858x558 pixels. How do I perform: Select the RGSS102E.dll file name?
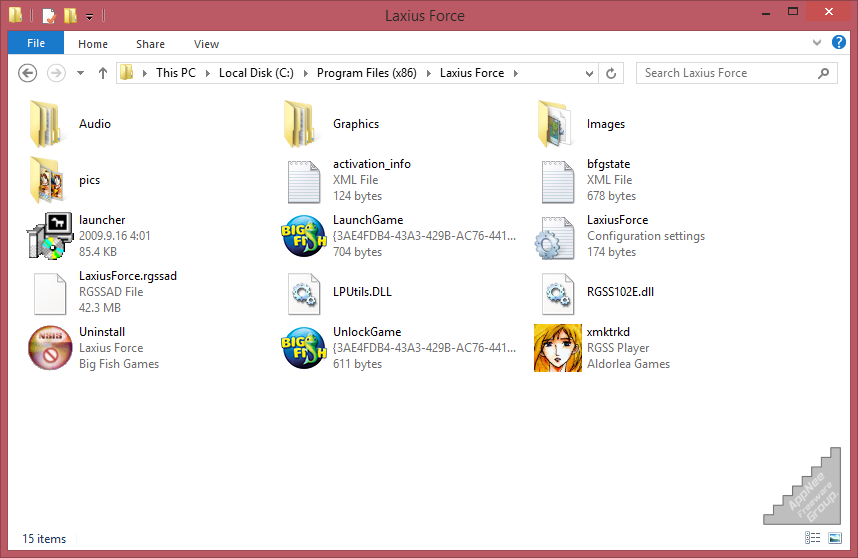pyautogui.click(x=621, y=292)
